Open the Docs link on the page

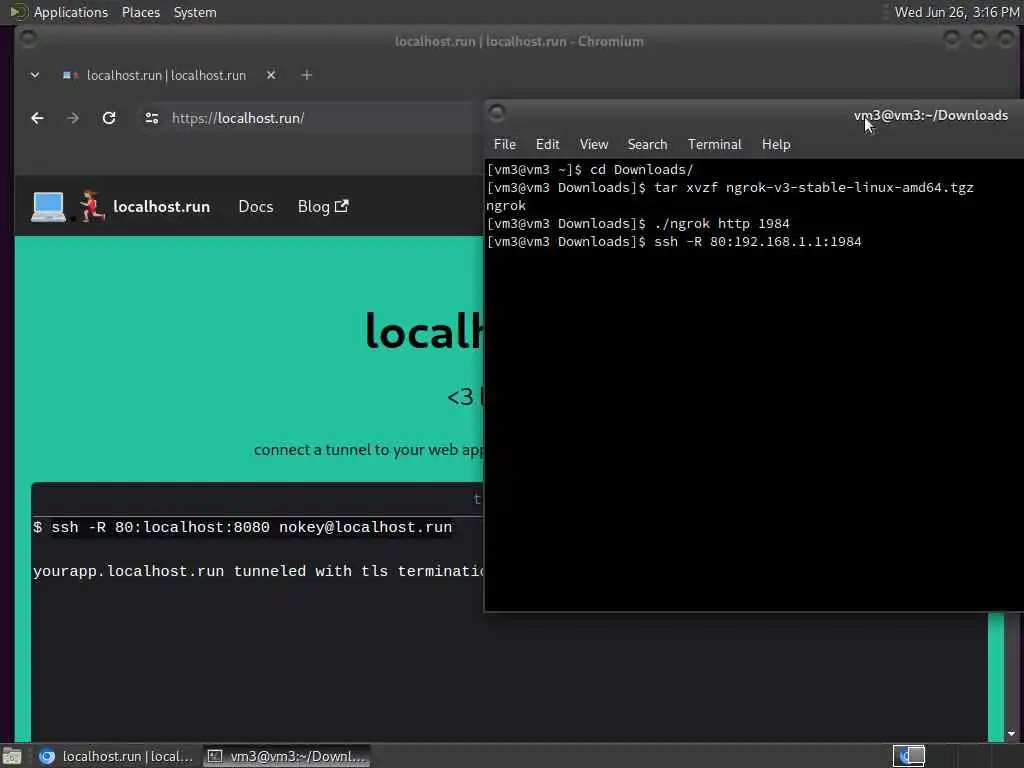pos(255,207)
